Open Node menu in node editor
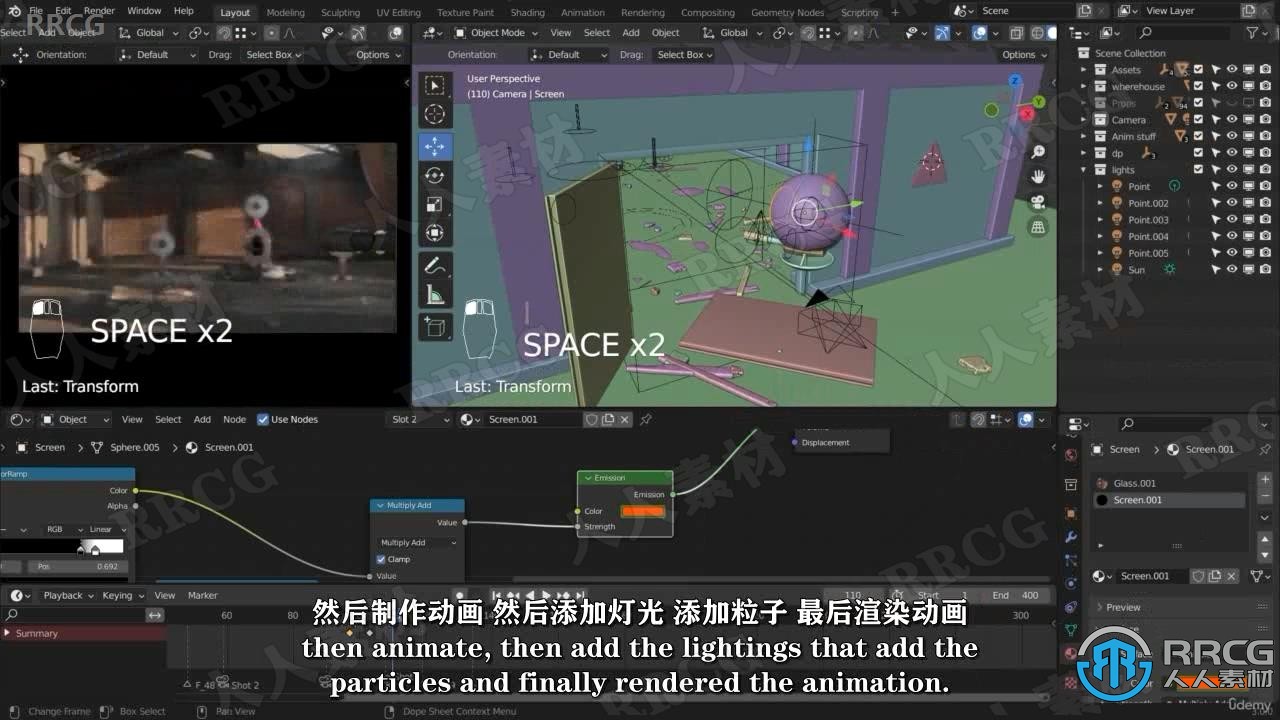 tap(234, 419)
